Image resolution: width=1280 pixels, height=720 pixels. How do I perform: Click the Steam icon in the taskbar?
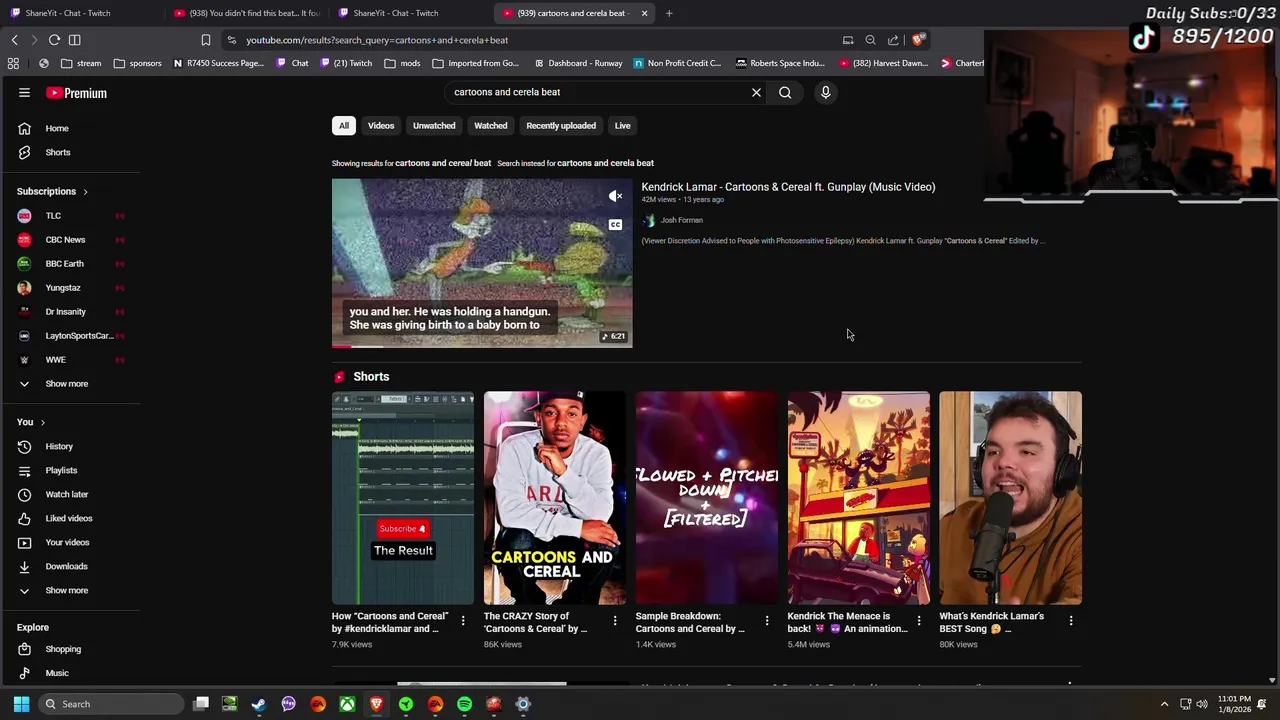pos(259,704)
